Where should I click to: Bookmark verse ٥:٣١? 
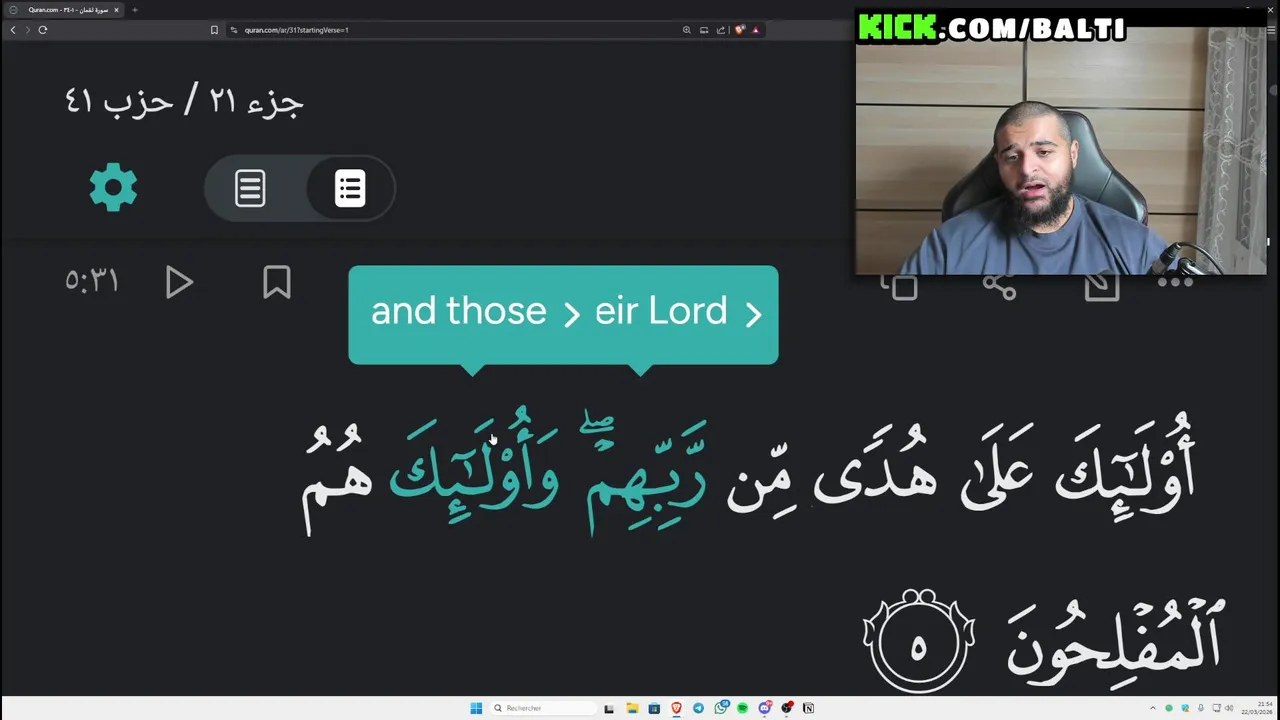[277, 283]
